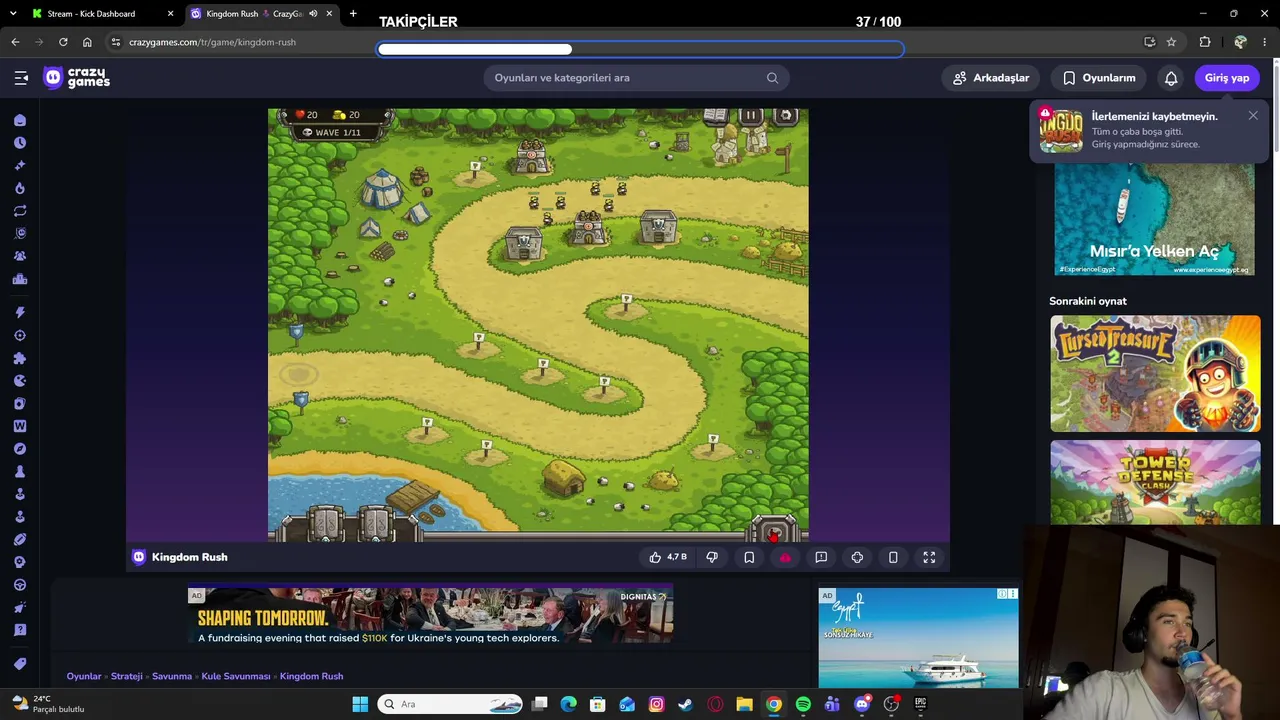Open Spotify from the taskbar
The image size is (1280, 720).
tap(803, 704)
